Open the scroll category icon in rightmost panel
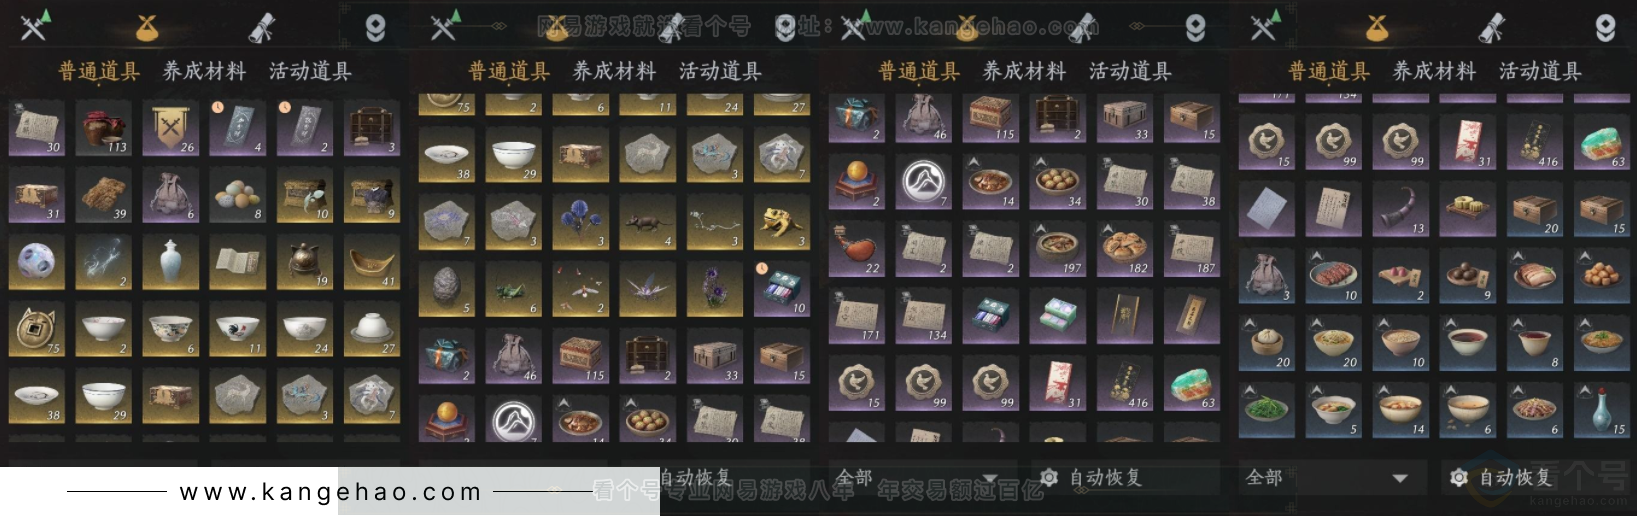1637x516 pixels. pyautogui.click(x=1491, y=27)
